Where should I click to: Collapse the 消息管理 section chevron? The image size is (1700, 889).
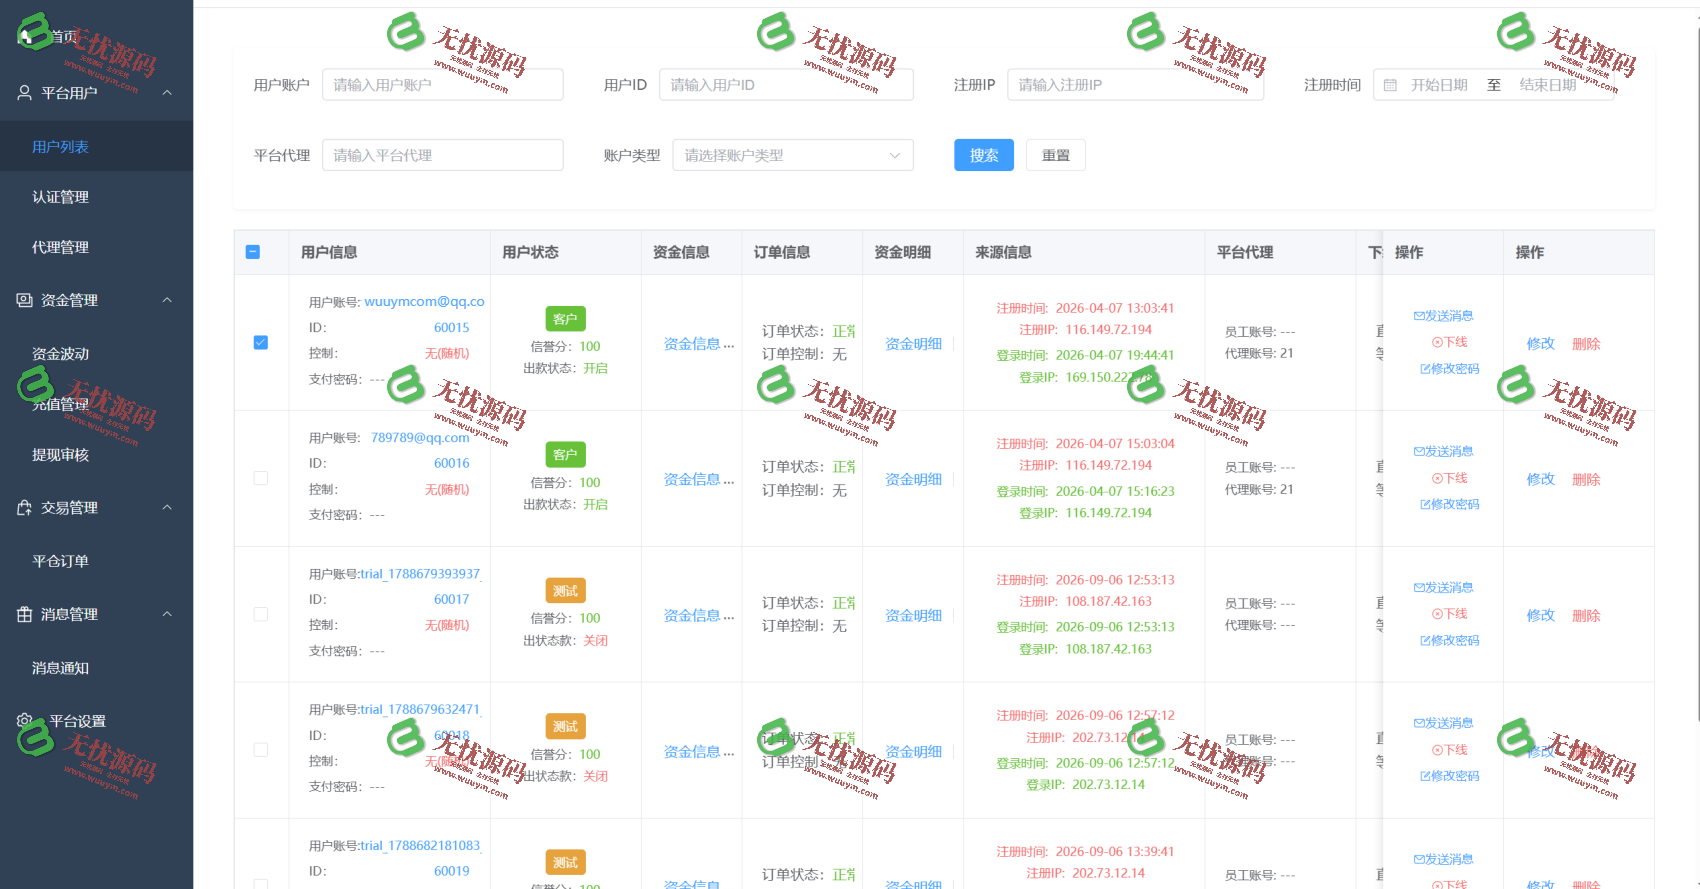click(167, 614)
